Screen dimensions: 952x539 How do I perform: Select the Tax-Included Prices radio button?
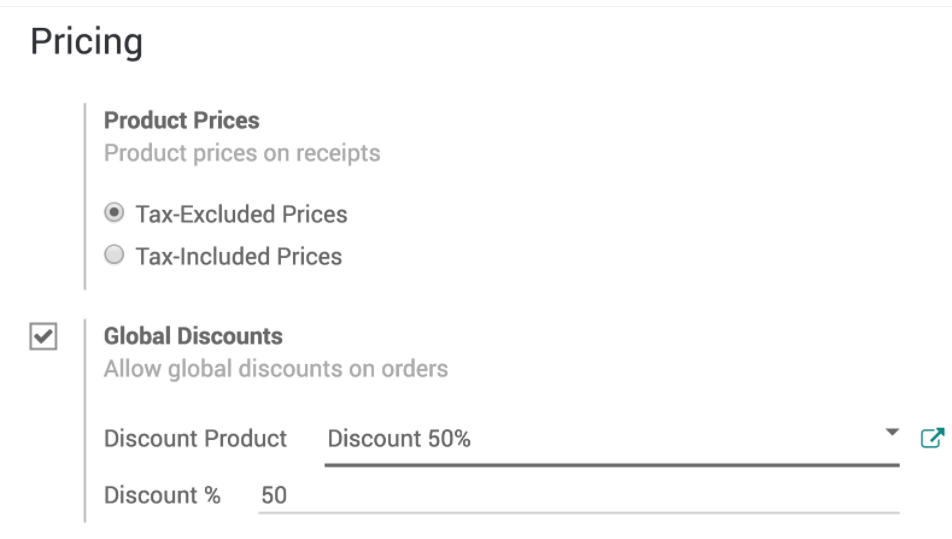pos(115,256)
